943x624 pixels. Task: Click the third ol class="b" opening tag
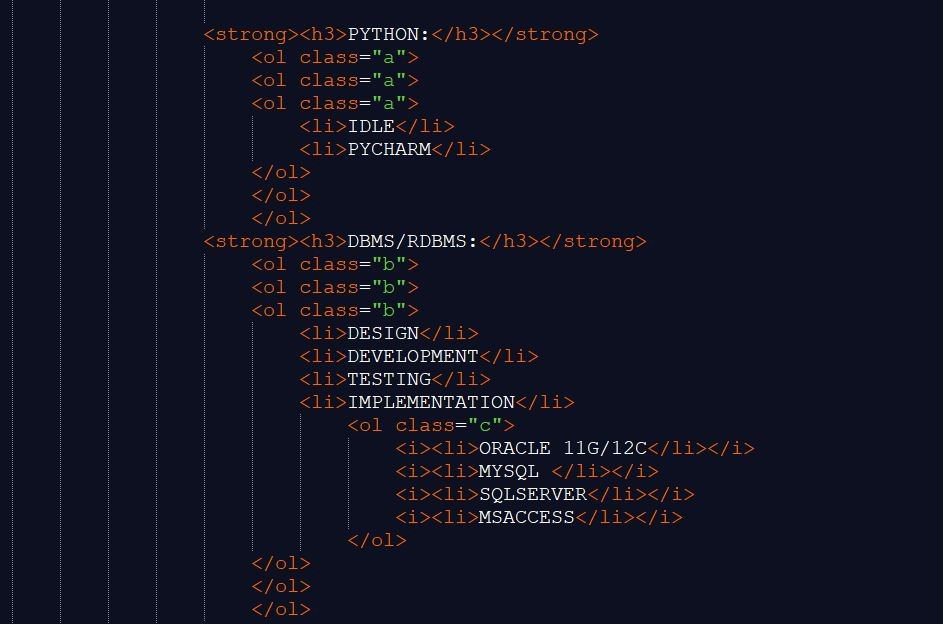click(335, 311)
